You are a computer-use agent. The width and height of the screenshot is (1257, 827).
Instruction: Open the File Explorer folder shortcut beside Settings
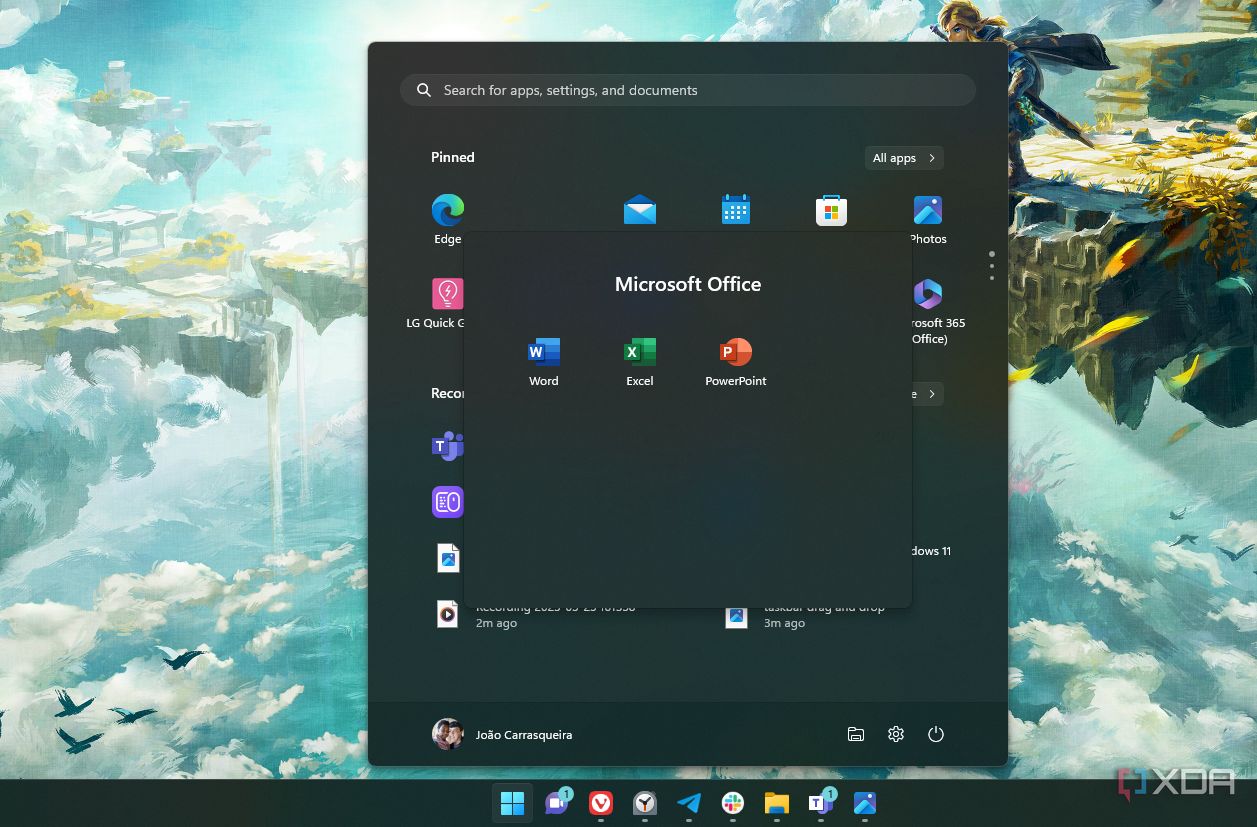pos(856,734)
